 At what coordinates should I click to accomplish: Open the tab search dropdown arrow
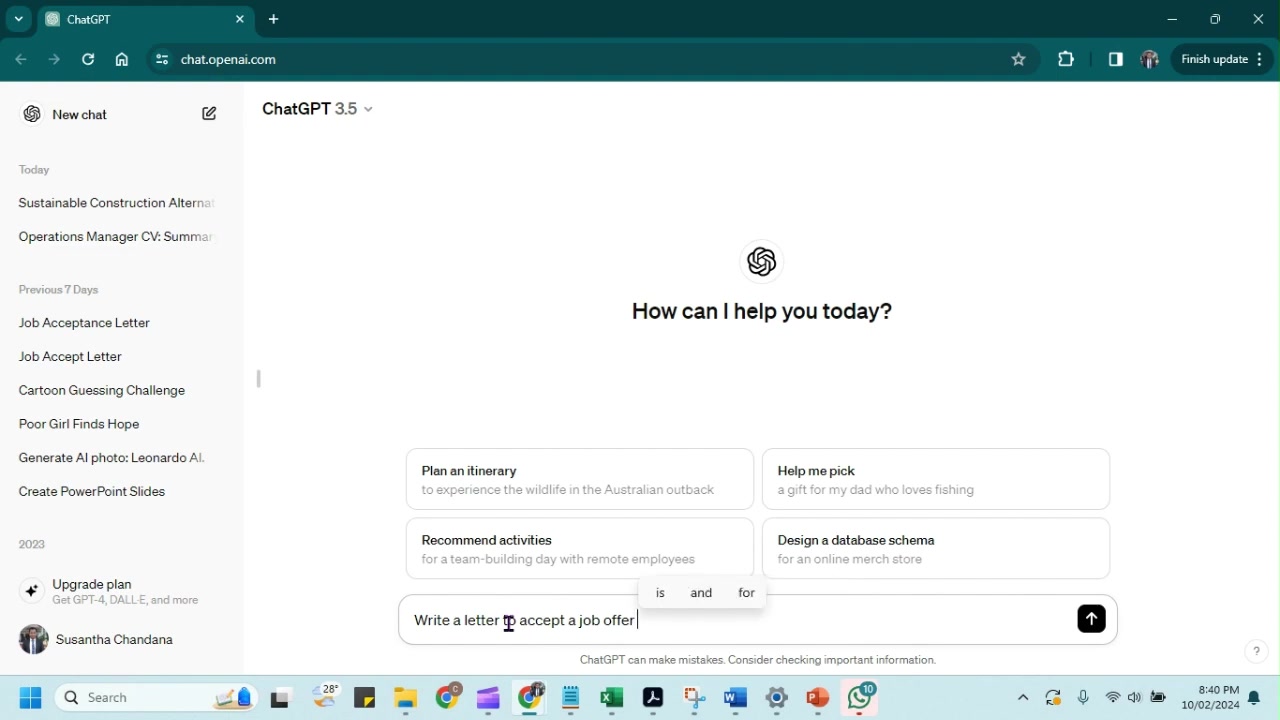pos(18,19)
